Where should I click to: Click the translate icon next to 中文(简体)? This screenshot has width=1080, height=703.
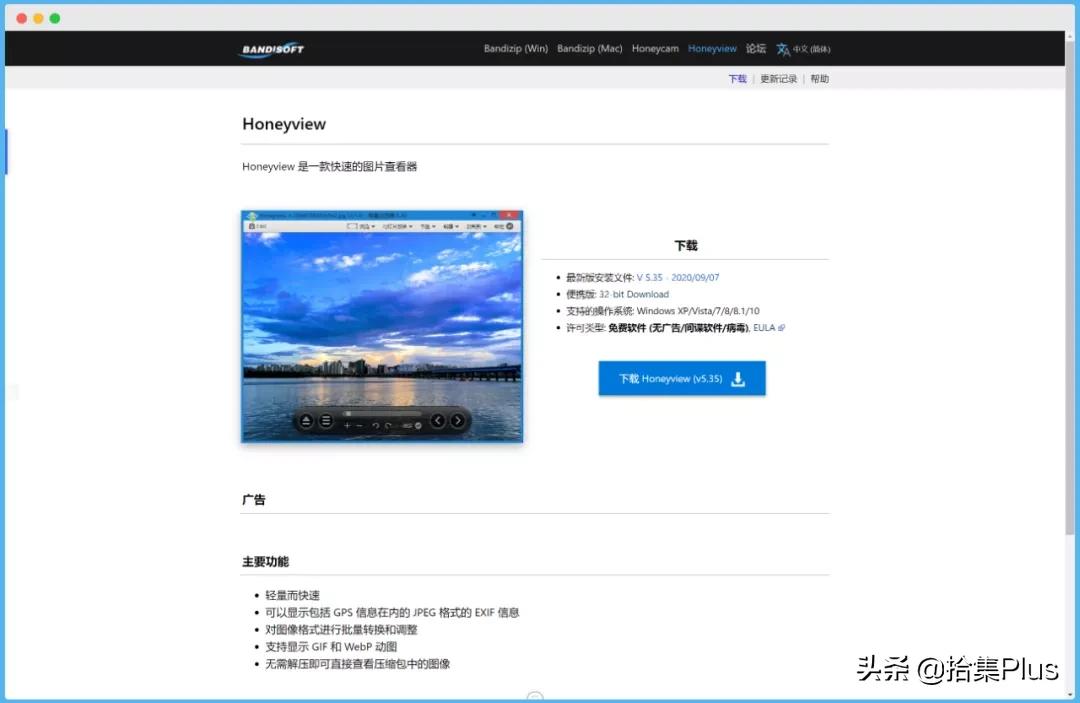point(781,48)
